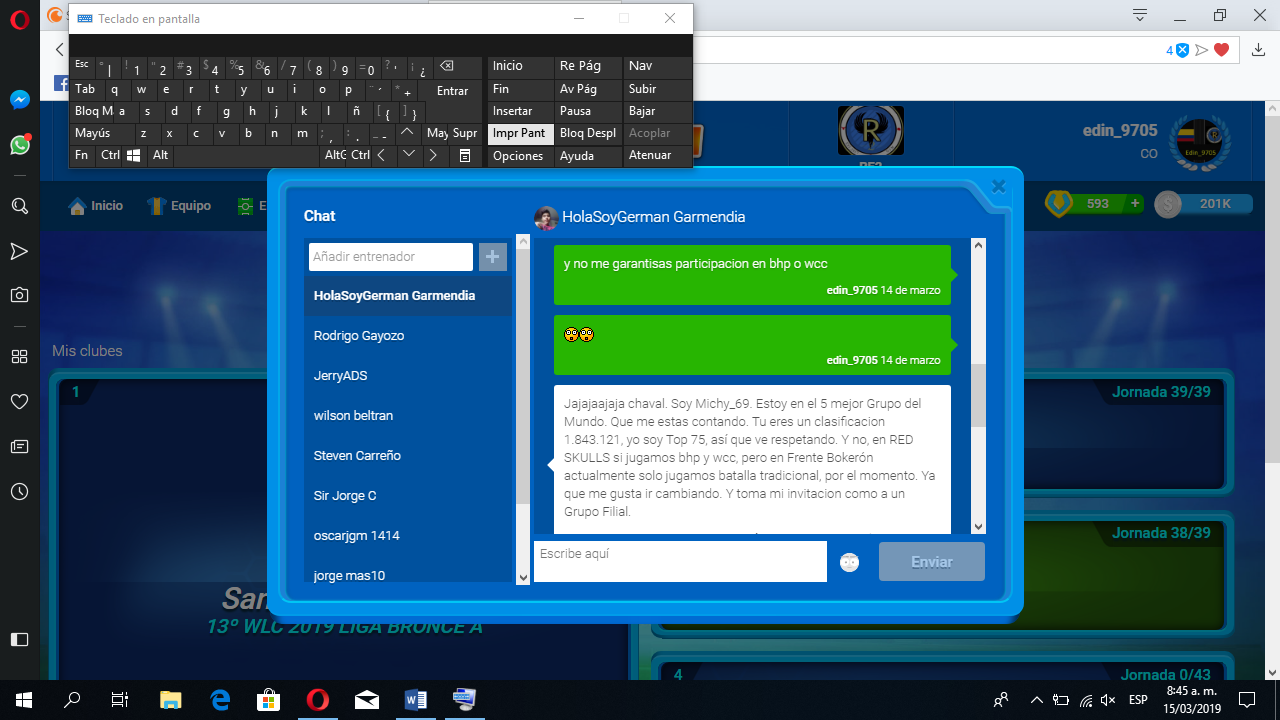This screenshot has width=1280, height=720.
Task: Select Steven Carreño in chat list
Action: [408, 456]
